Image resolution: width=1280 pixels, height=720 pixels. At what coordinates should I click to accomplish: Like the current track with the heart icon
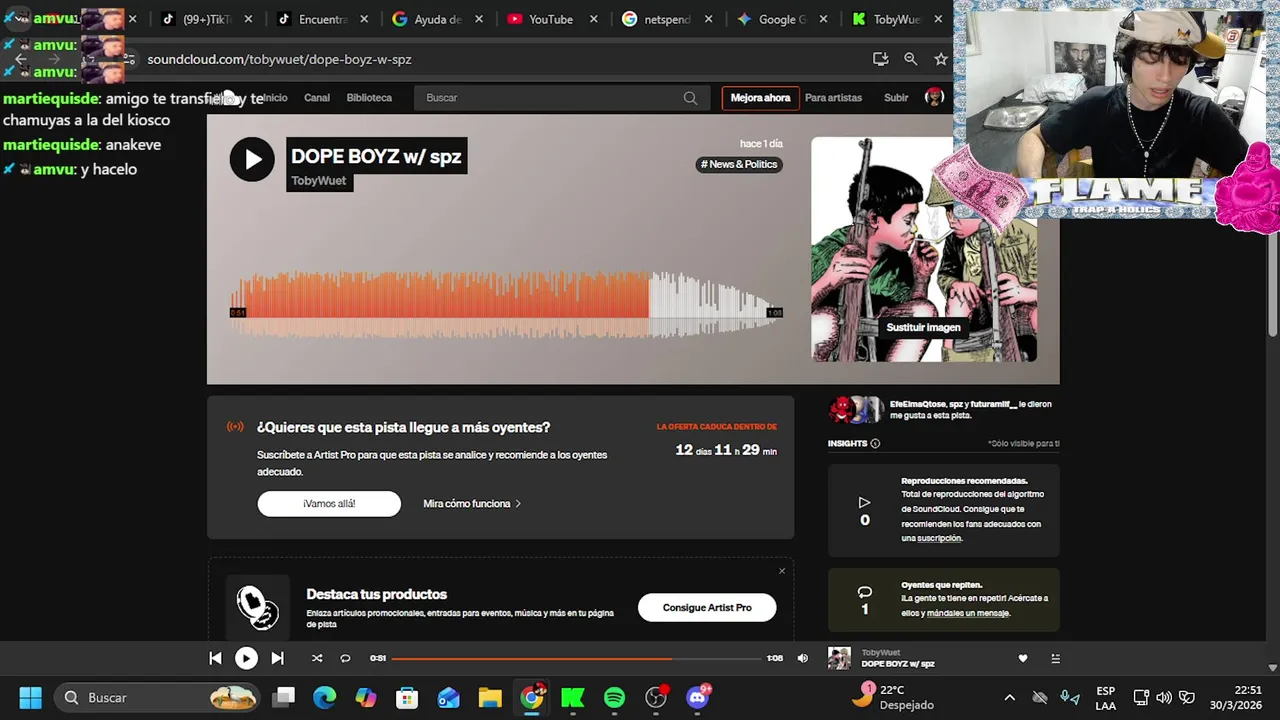1022,658
